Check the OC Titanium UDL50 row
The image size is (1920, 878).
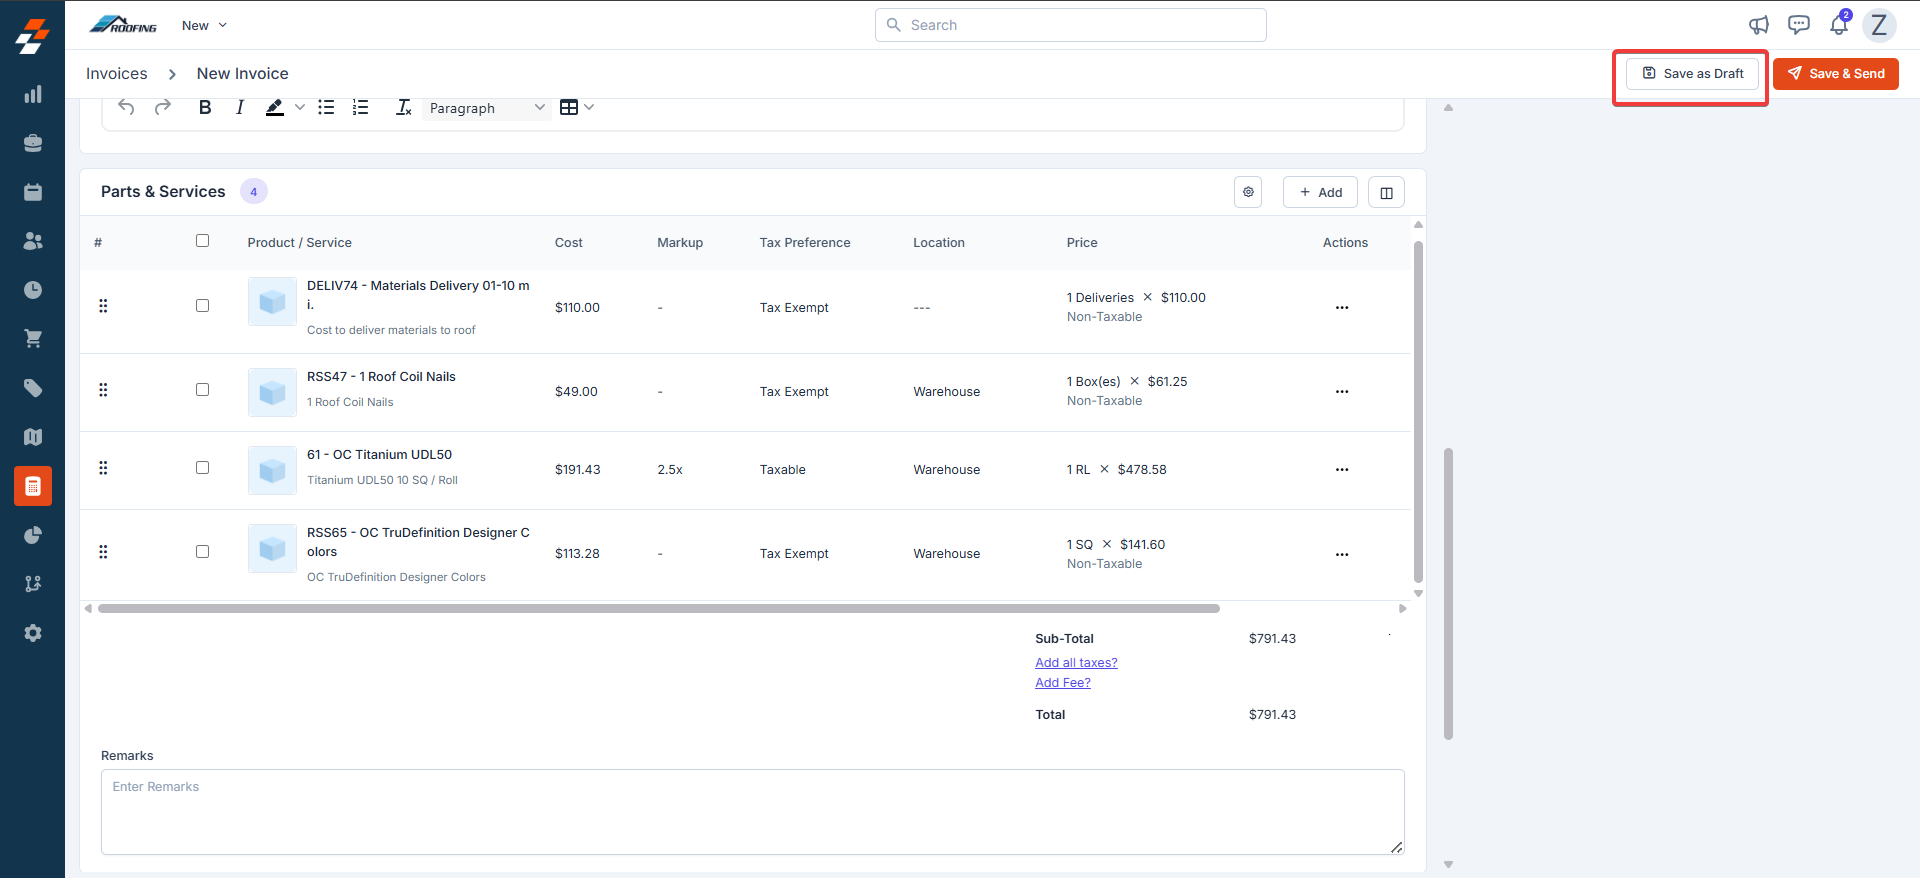coord(202,468)
